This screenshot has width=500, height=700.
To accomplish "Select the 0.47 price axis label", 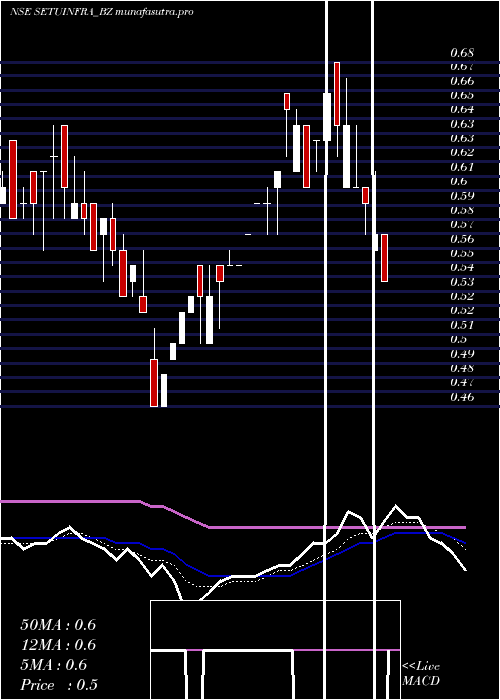I will coord(462,383).
